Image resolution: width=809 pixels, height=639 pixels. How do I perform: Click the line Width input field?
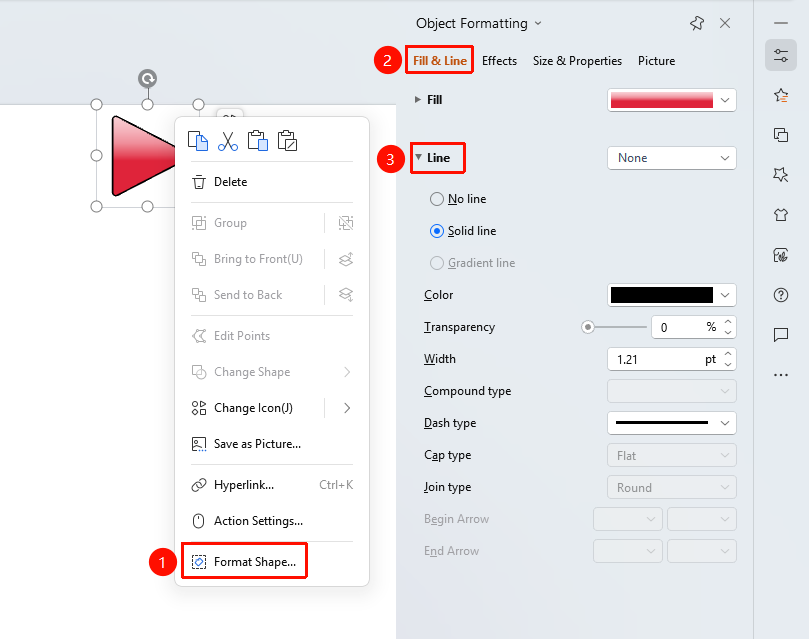[x=671, y=359]
